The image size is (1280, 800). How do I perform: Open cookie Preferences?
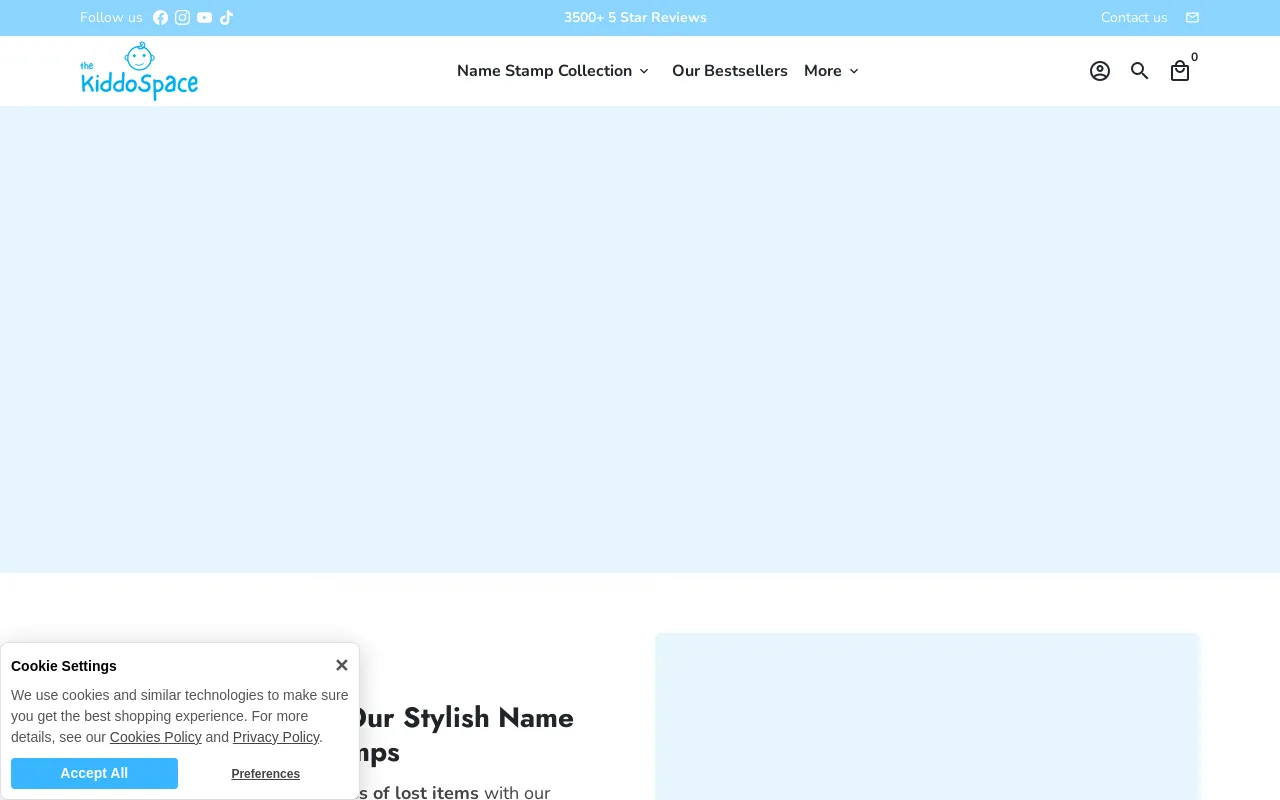(265, 773)
